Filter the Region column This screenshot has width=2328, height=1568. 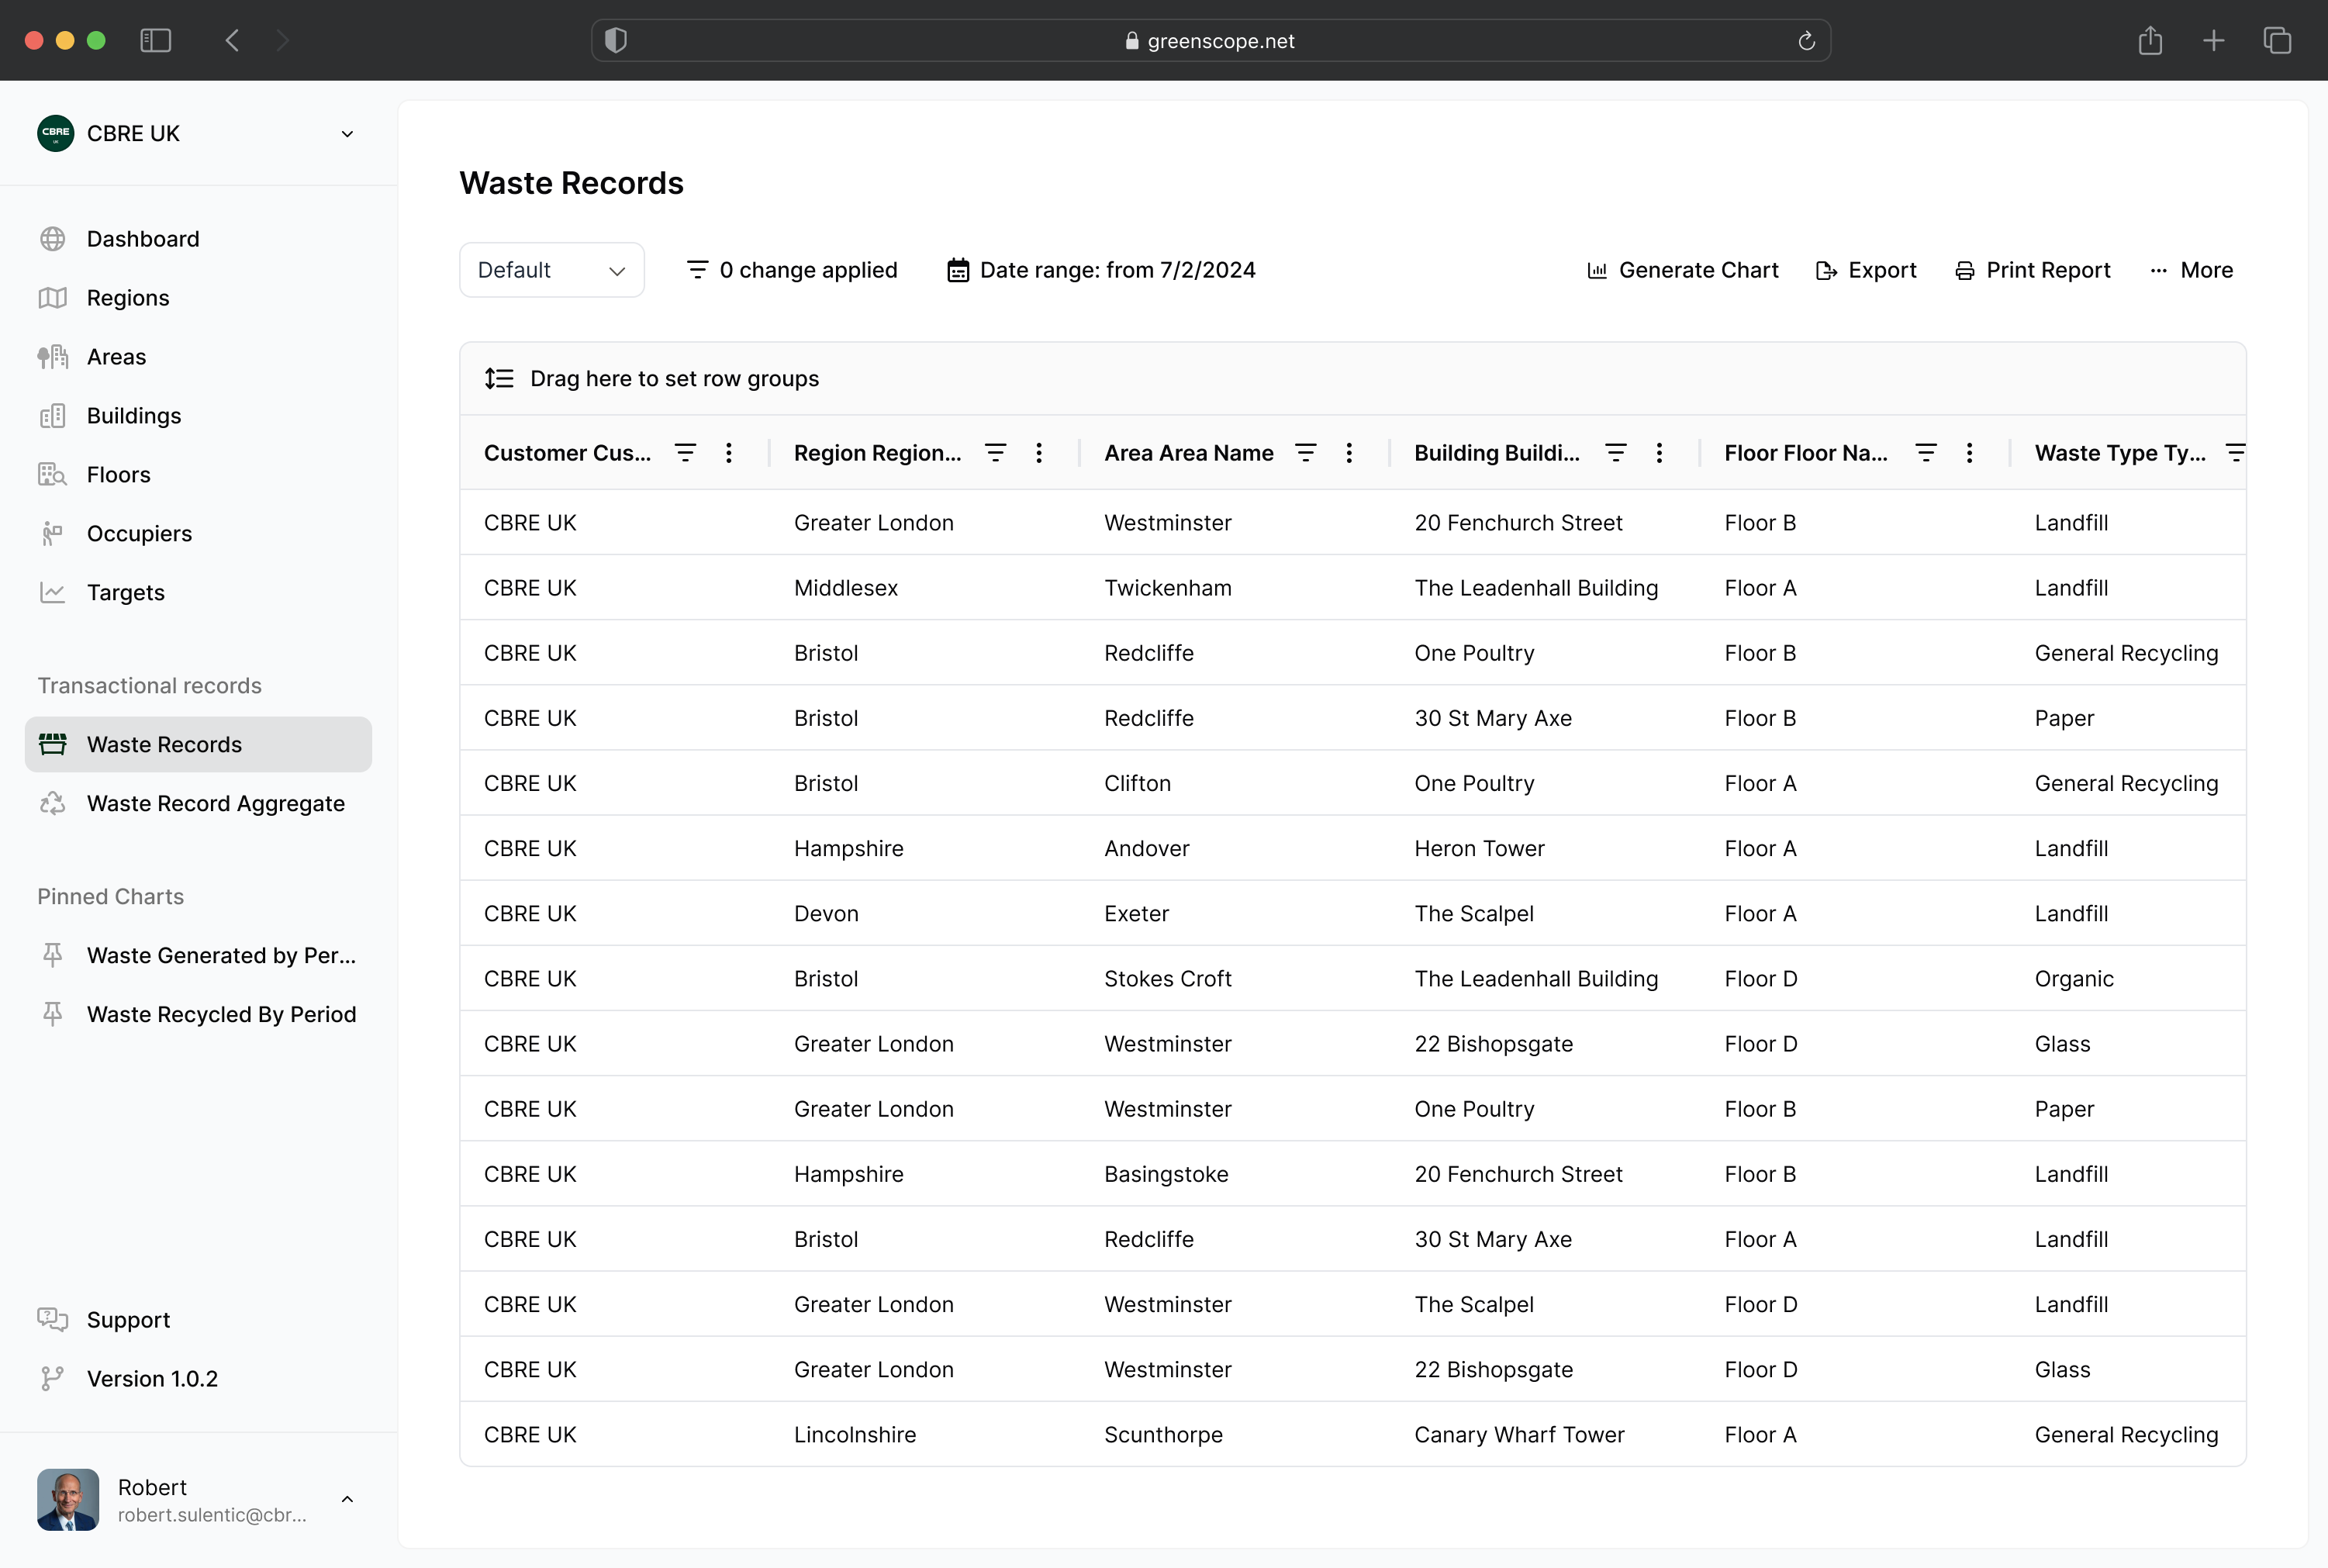(995, 453)
